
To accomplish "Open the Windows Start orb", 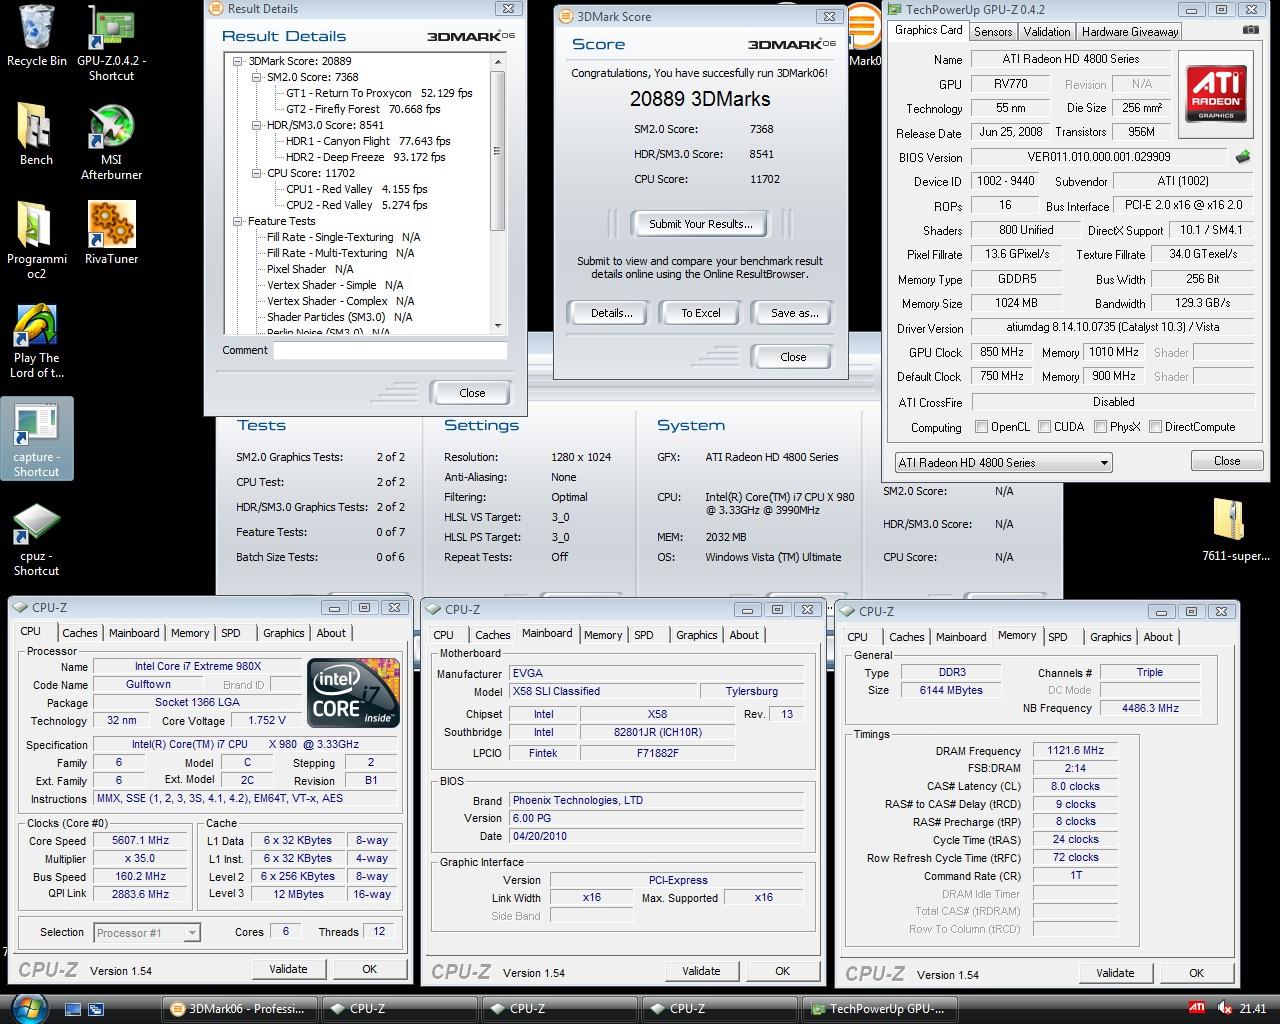I will coord(27,1008).
